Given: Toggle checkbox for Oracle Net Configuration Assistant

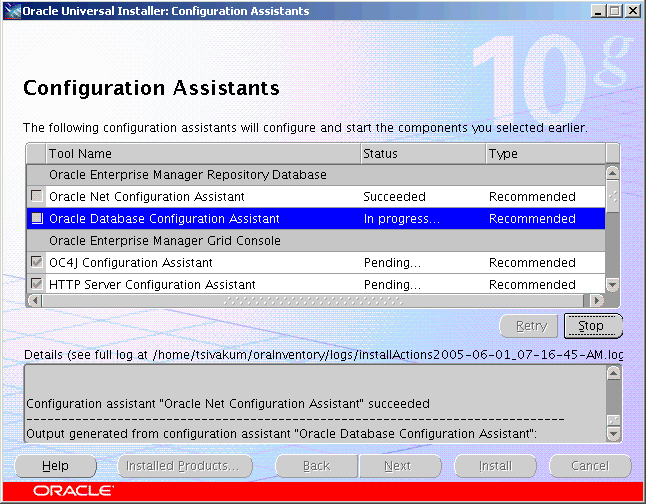Looking at the screenshot, I should (37, 196).
